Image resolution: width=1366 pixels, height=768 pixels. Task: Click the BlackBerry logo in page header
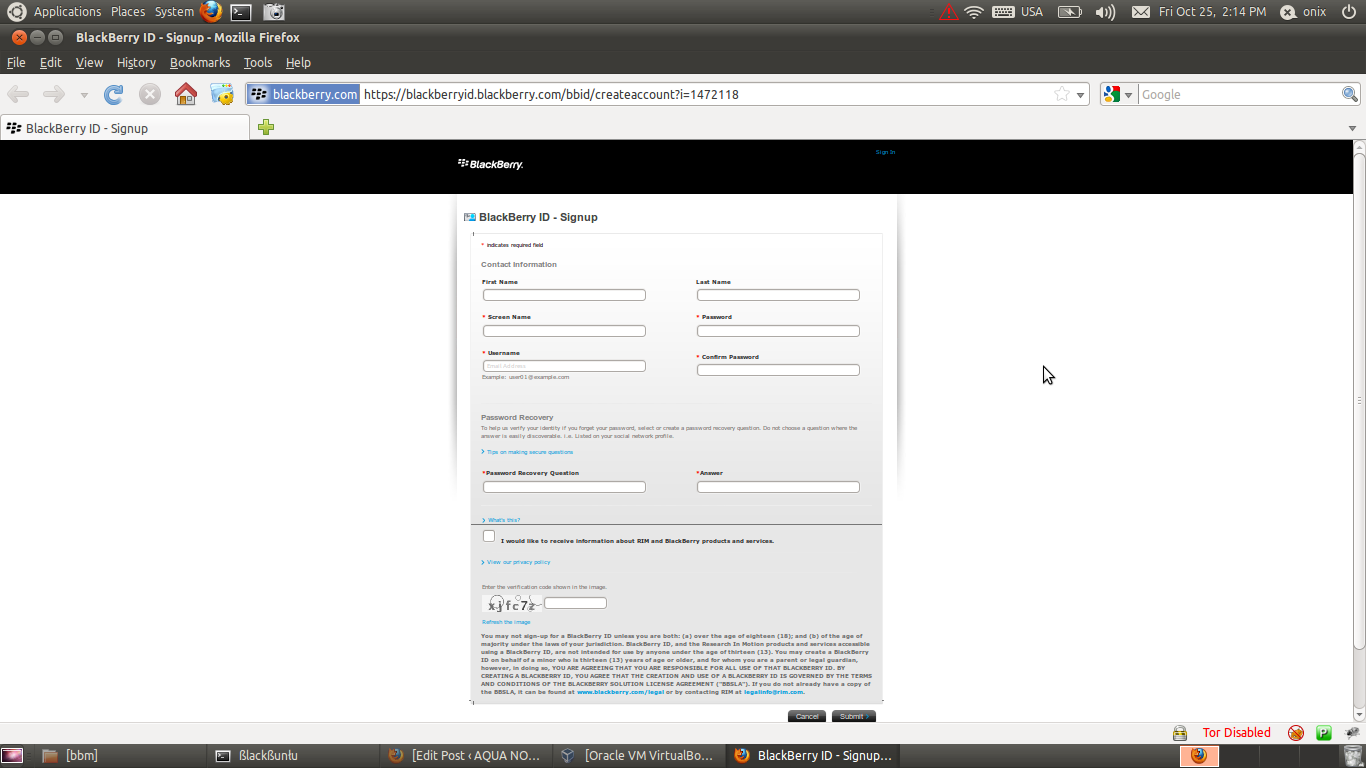(490, 164)
